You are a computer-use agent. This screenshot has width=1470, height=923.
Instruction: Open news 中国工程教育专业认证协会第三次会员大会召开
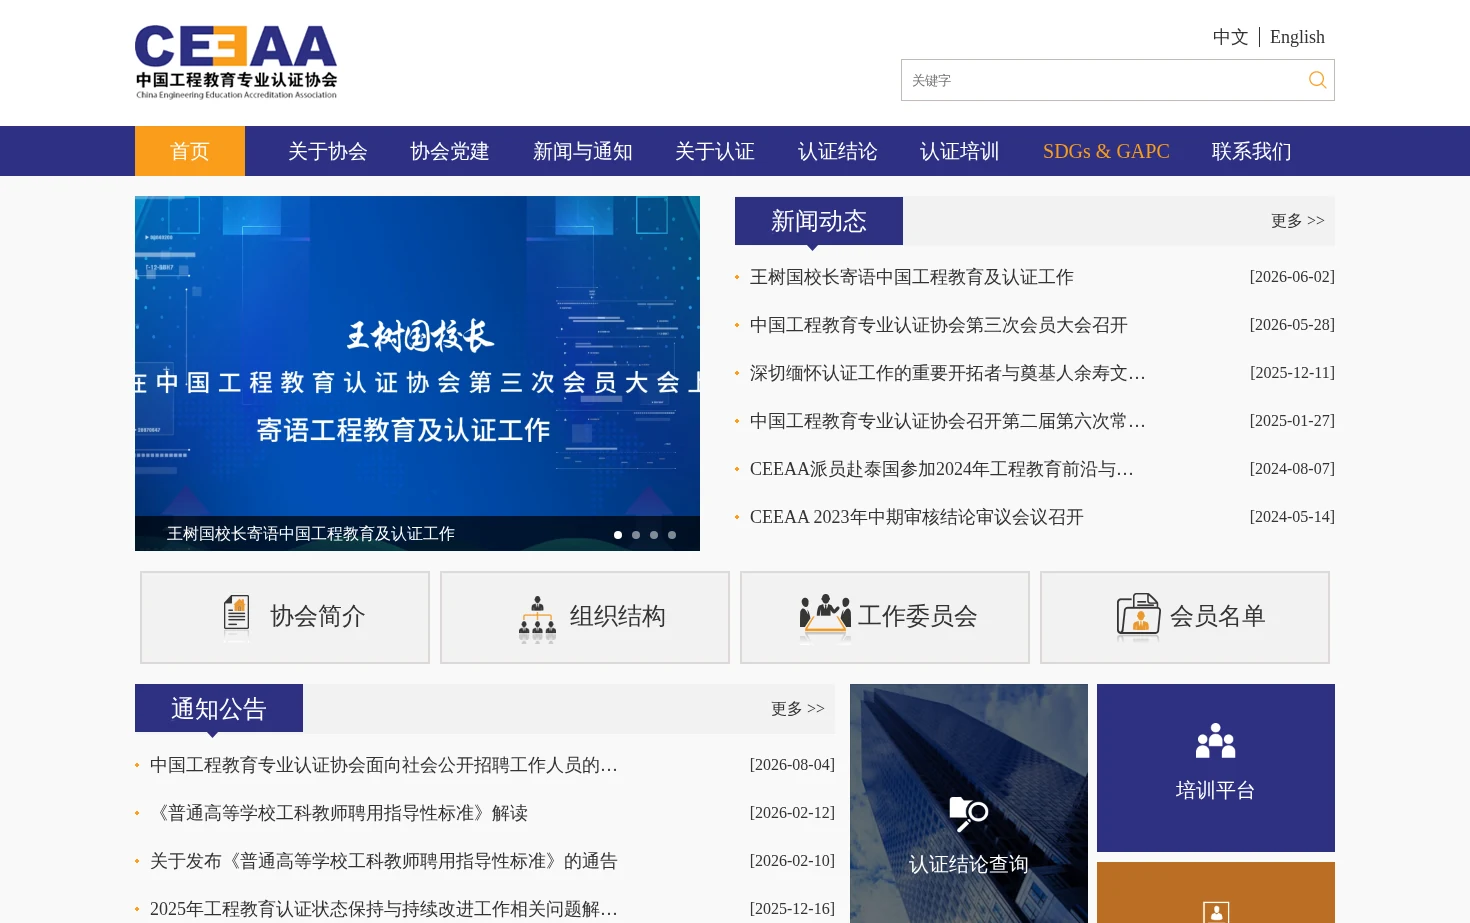939,325
